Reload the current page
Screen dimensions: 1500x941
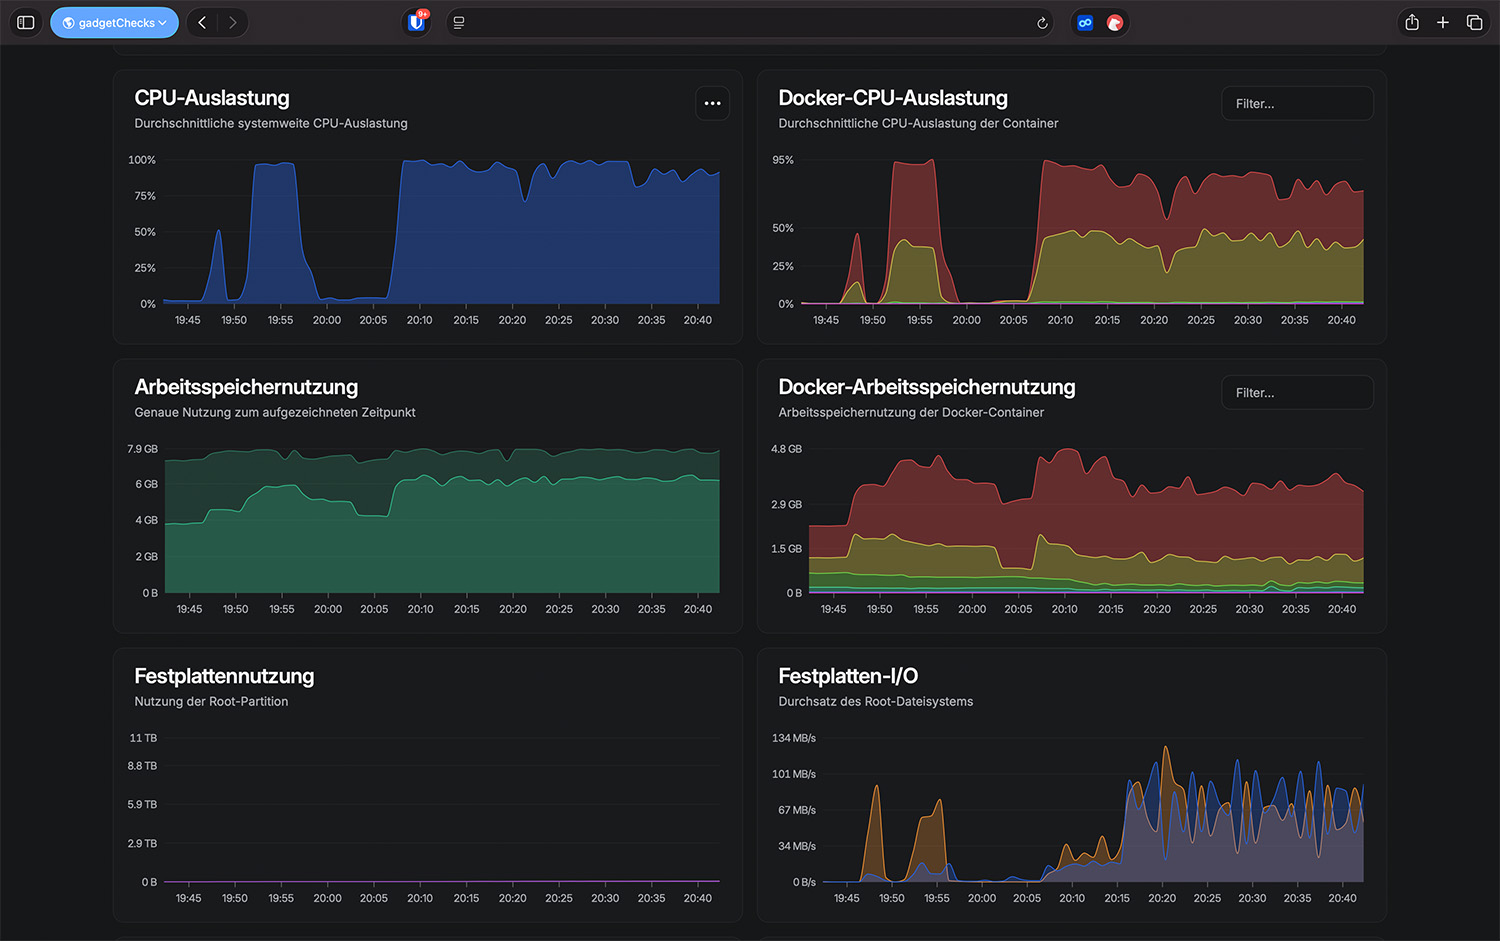pos(1042,23)
